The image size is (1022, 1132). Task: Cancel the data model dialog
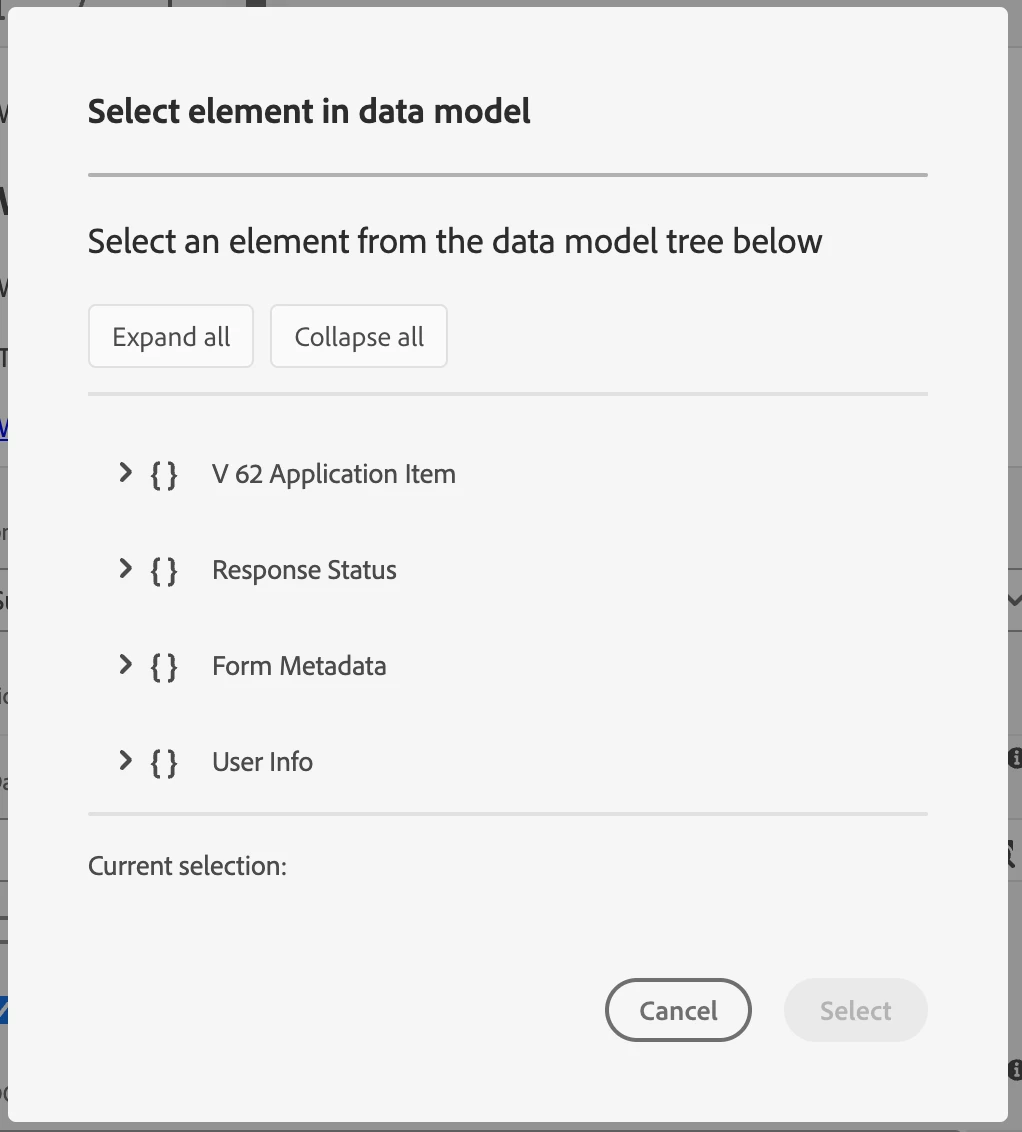point(678,1010)
